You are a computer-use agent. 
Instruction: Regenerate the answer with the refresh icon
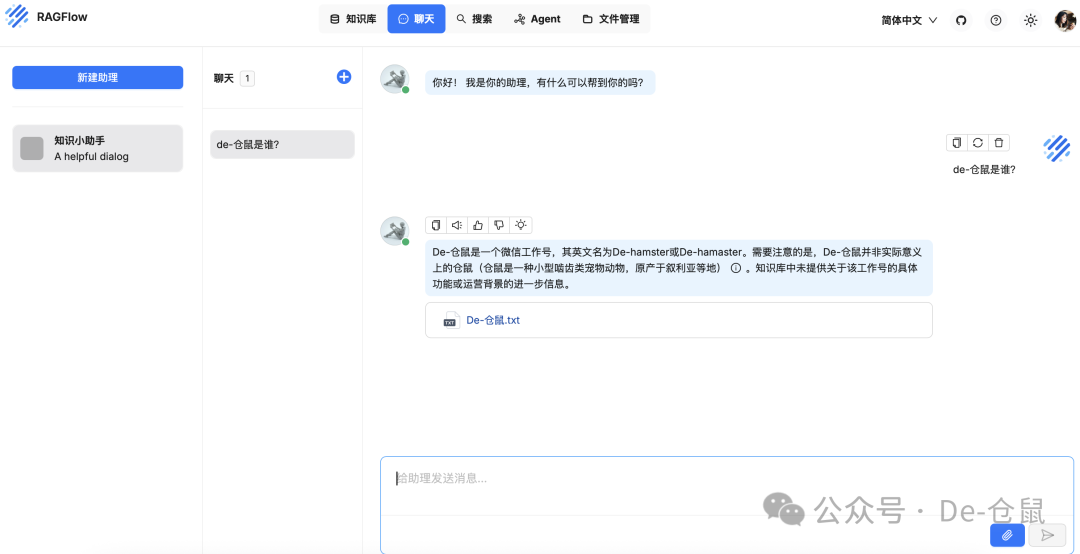[x=978, y=143]
